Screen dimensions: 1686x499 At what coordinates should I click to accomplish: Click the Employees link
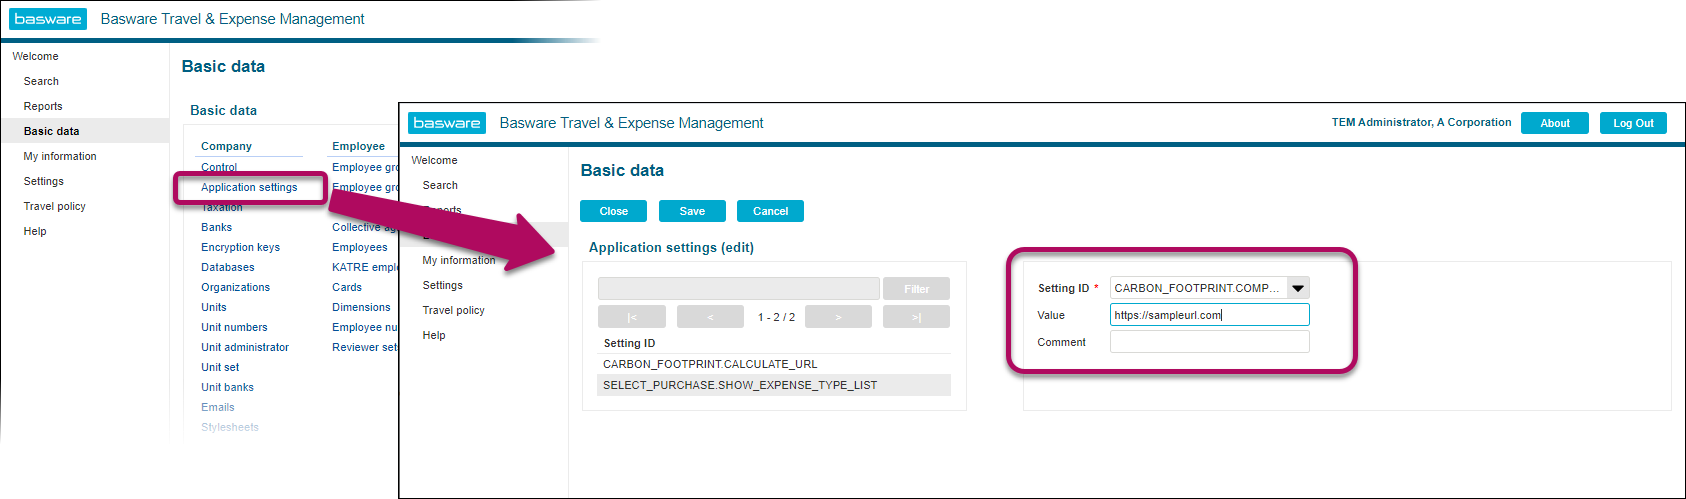(360, 247)
